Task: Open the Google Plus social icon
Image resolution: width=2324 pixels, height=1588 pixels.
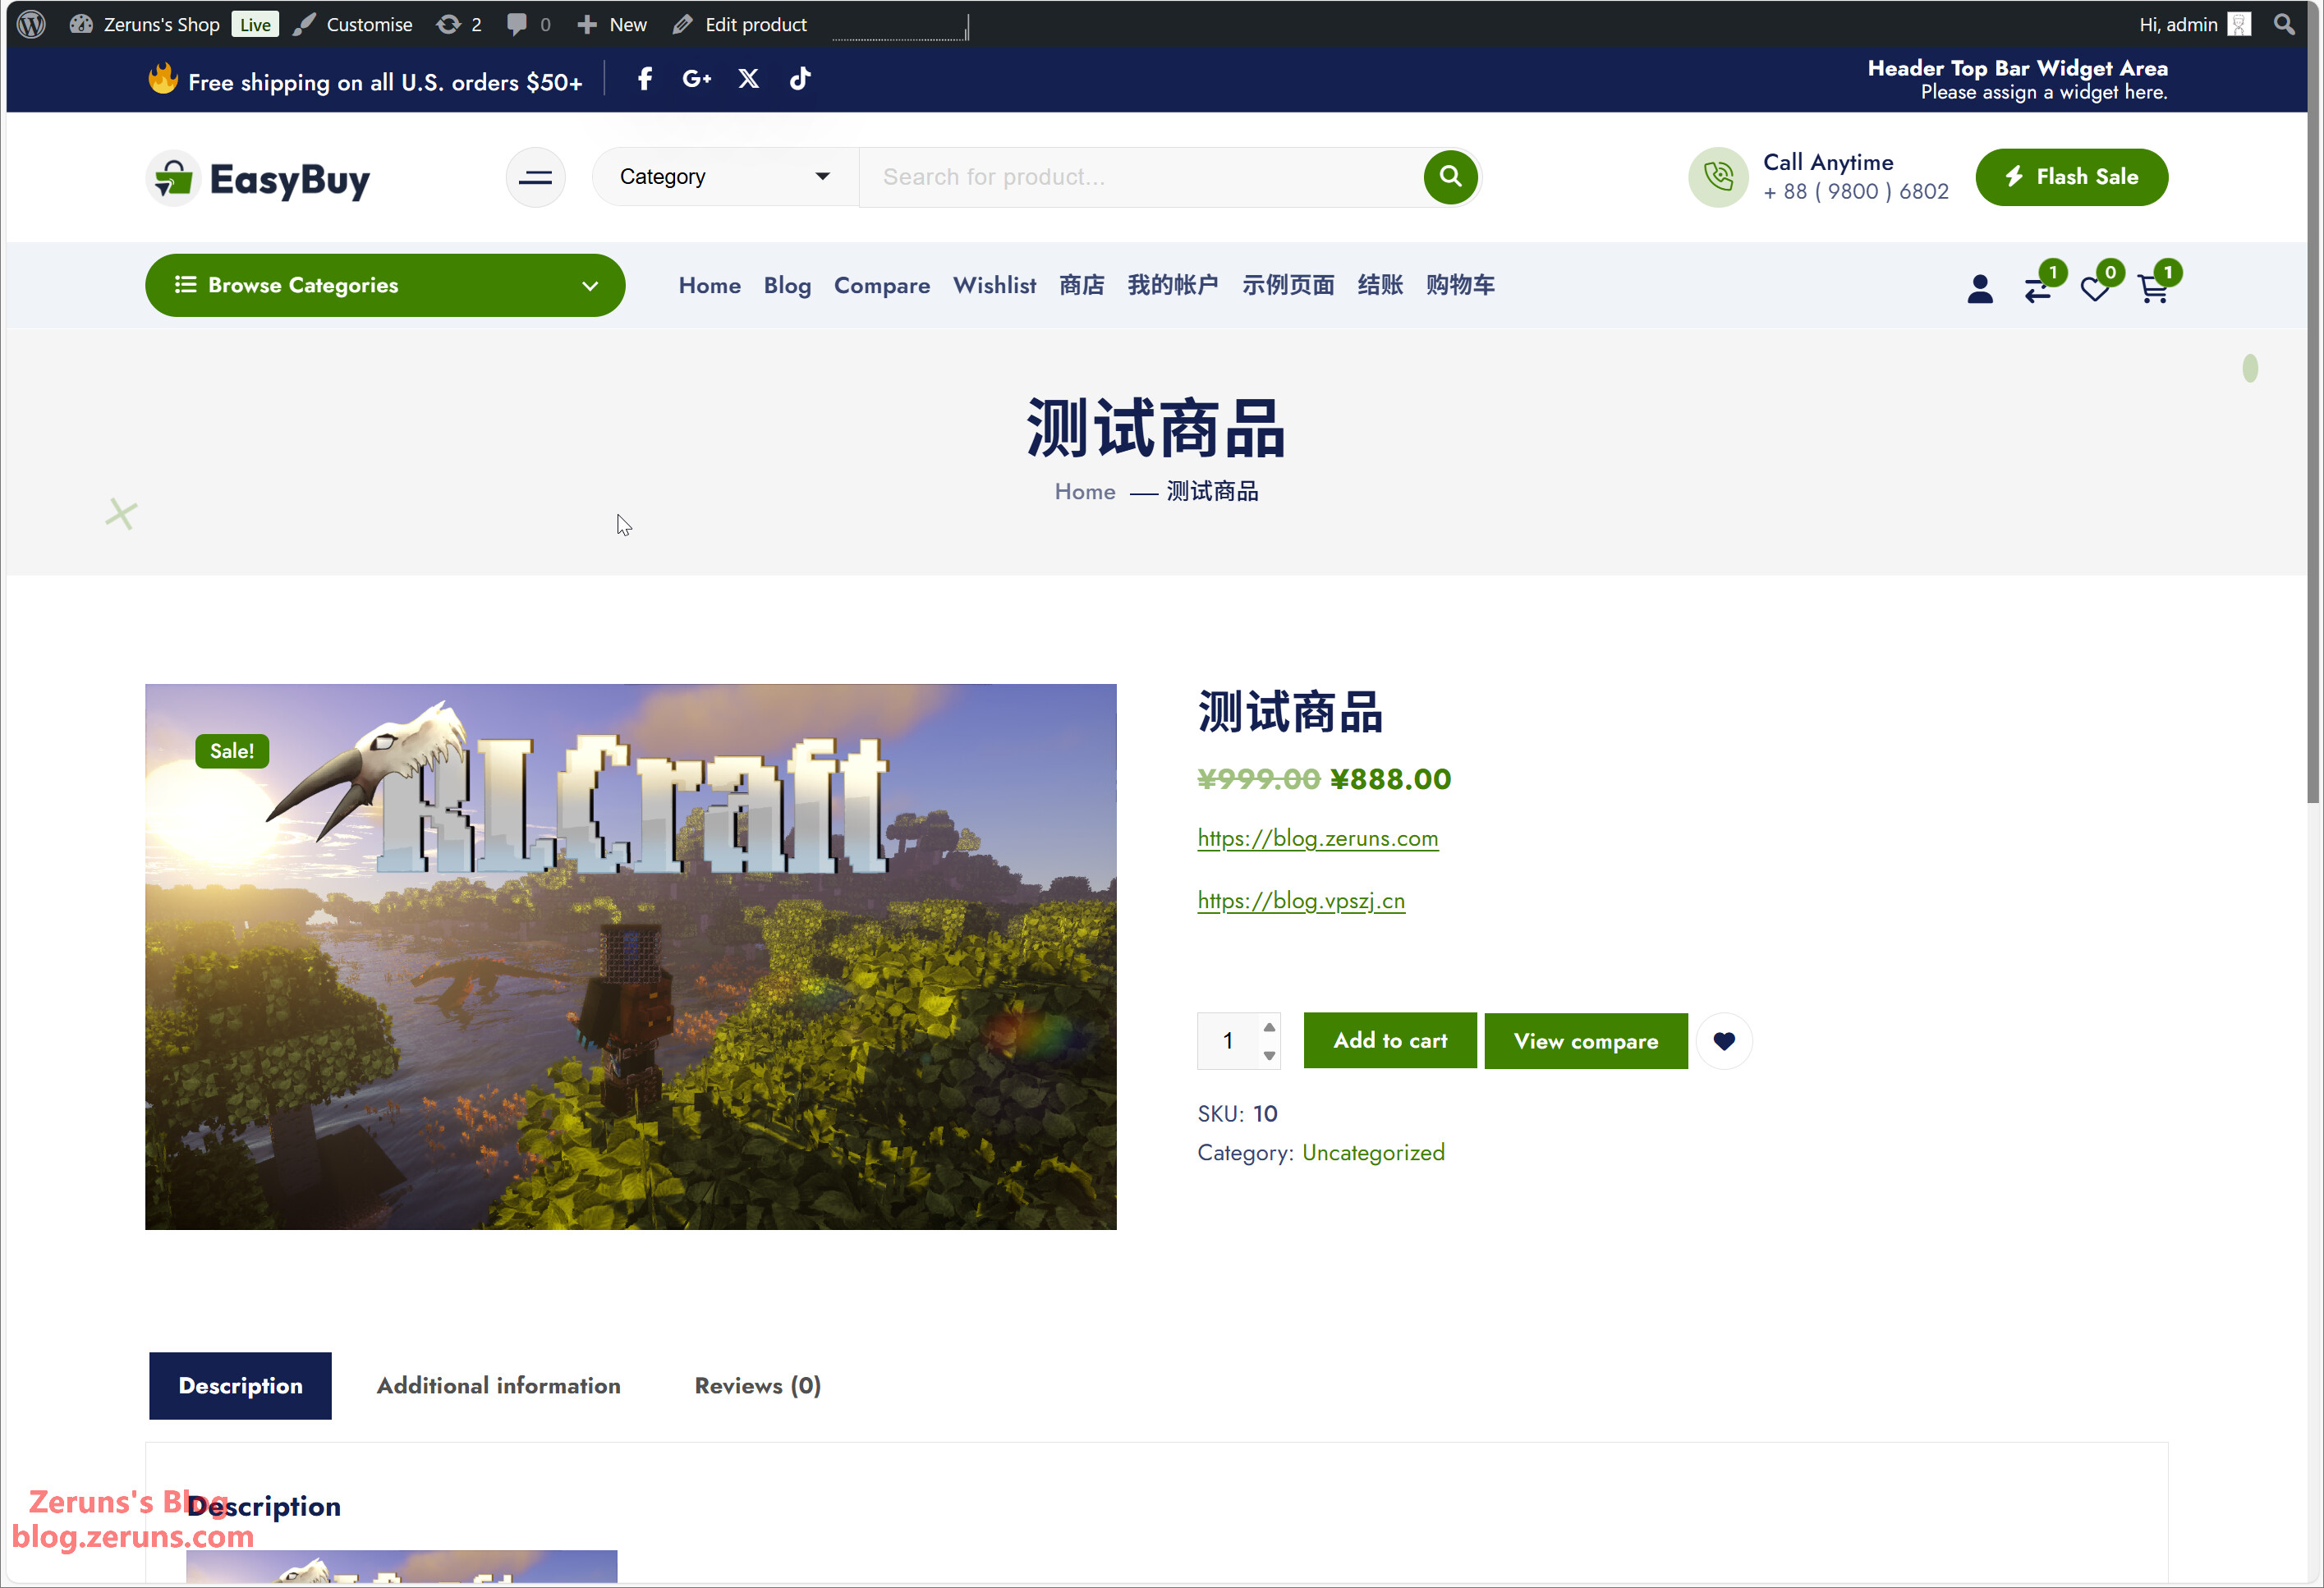Action: coord(696,79)
